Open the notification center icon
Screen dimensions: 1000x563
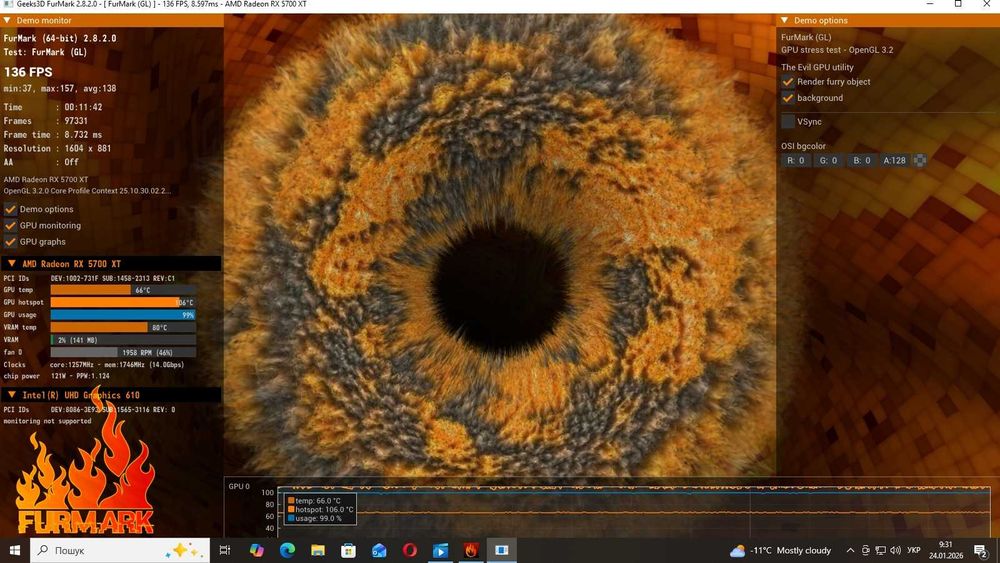[x=981, y=550]
